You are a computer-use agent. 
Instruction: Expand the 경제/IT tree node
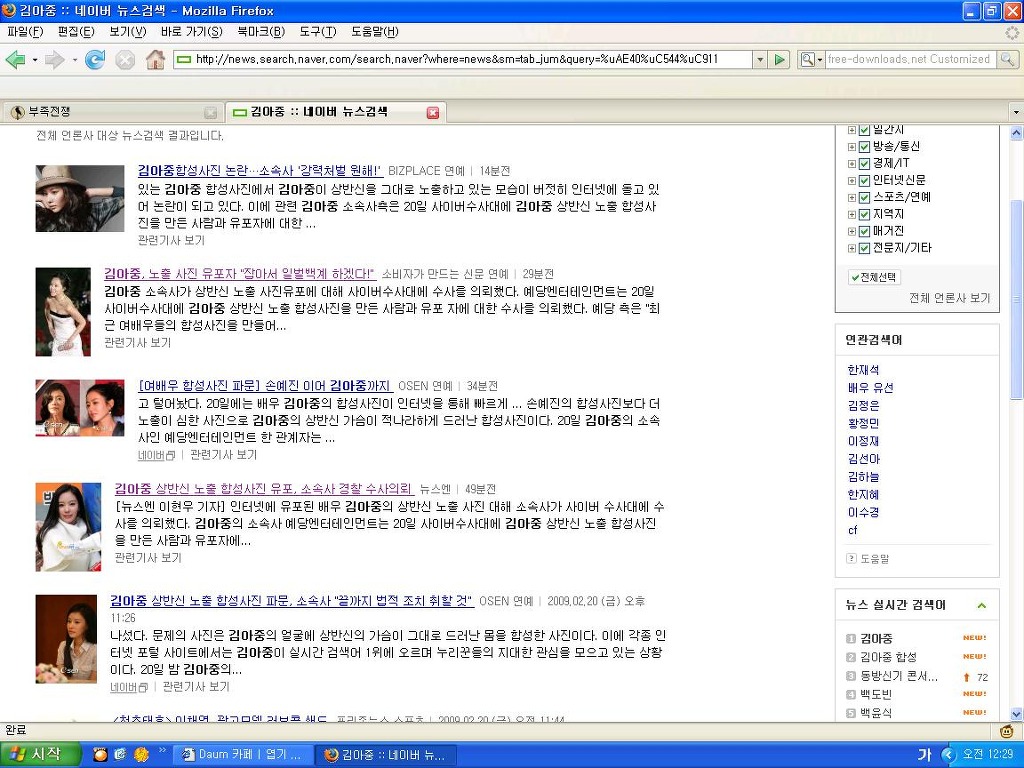coord(852,164)
